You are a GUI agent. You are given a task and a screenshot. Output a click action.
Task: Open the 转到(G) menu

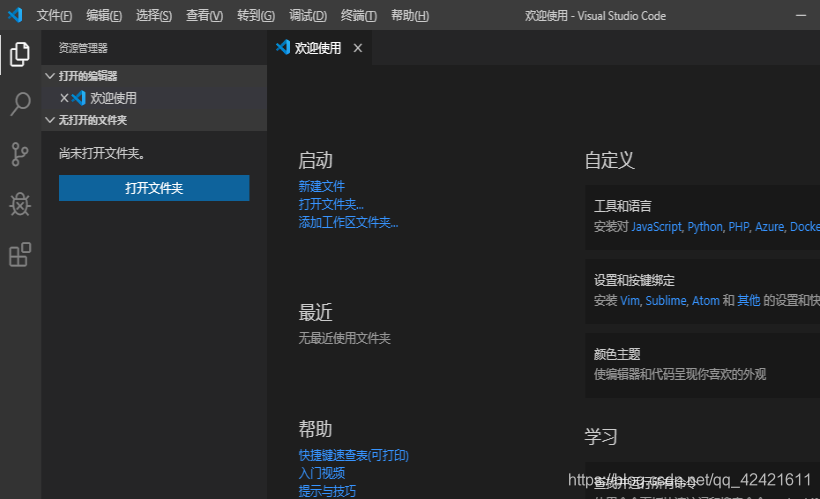coord(255,16)
